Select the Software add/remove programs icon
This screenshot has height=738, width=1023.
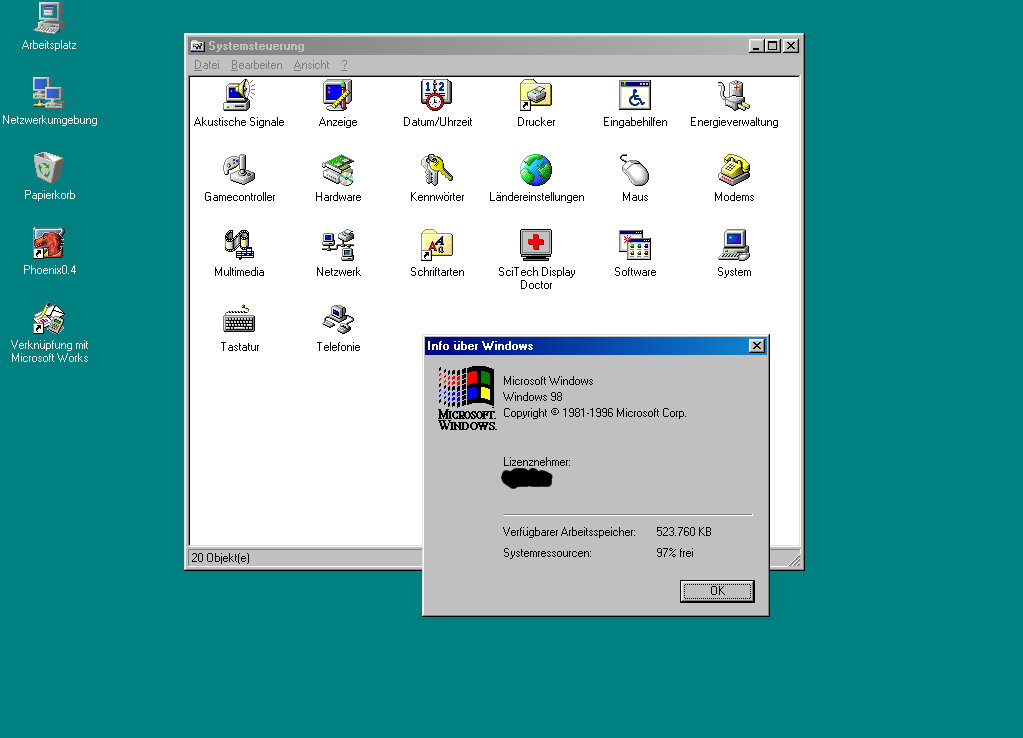(x=635, y=245)
